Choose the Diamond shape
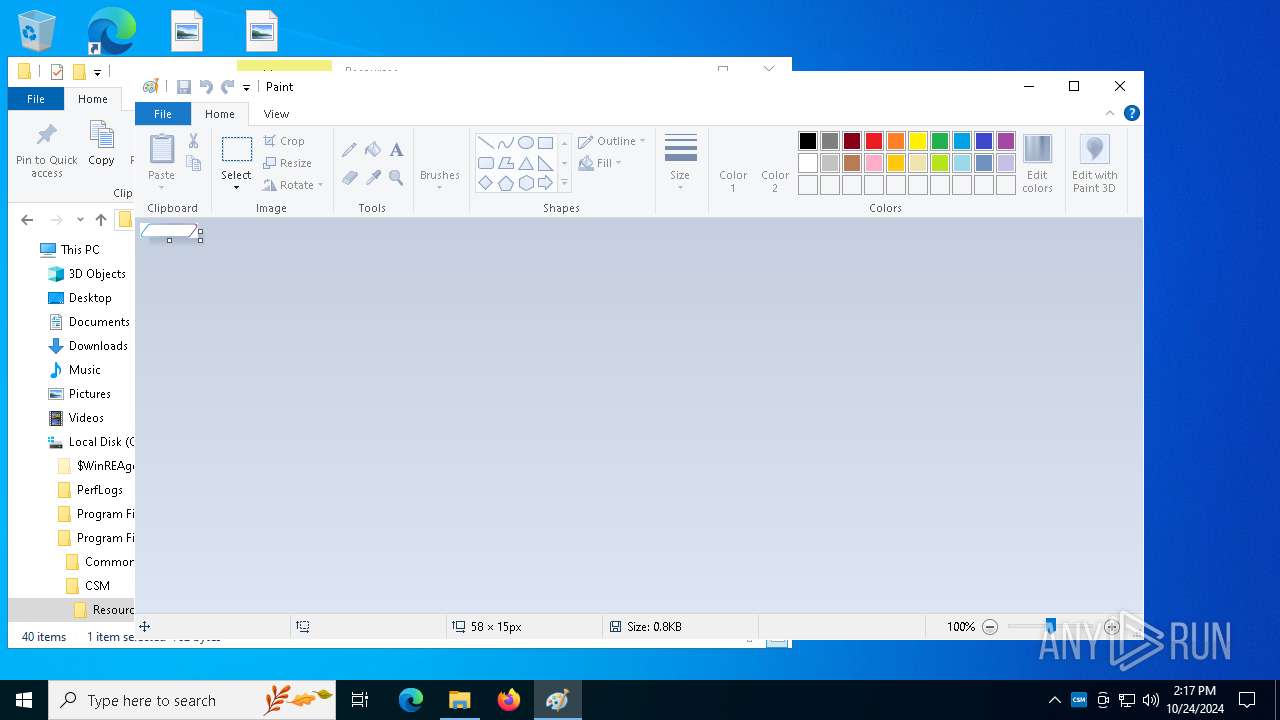 tap(486, 183)
